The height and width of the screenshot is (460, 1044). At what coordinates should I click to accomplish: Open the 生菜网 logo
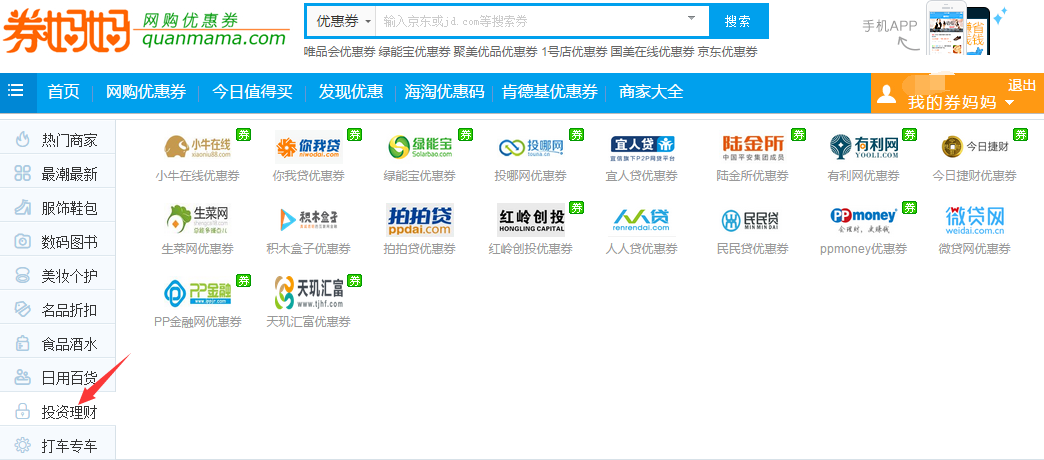[x=198, y=220]
